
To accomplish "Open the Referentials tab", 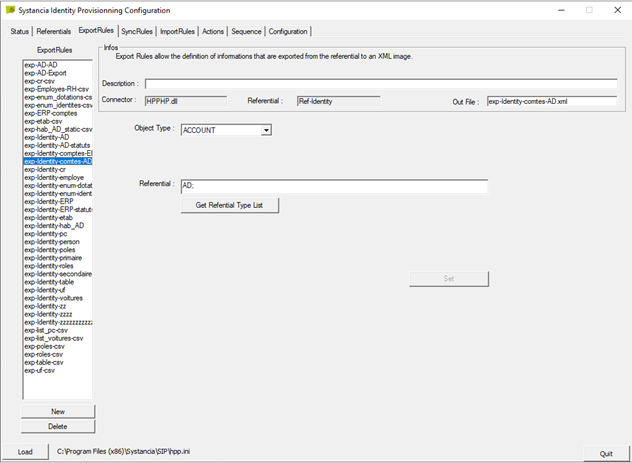I will (x=54, y=31).
